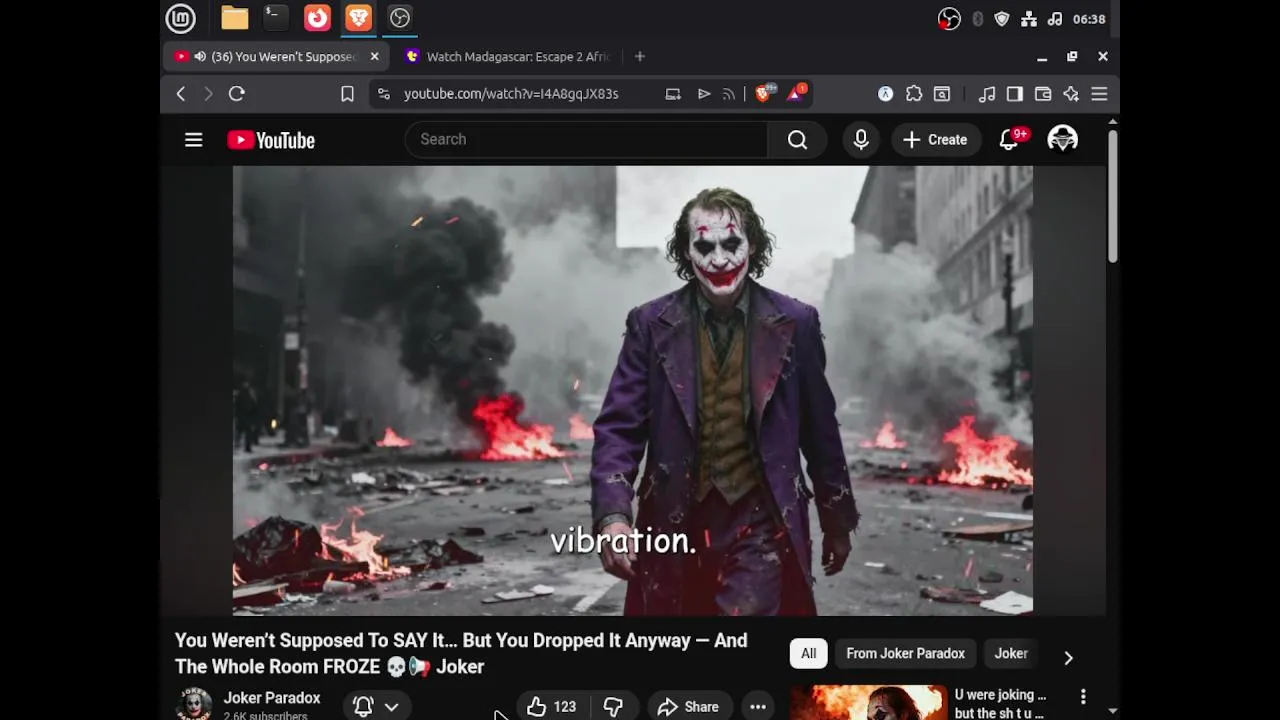This screenshot has height=720, width=1280.
Task: Open the media control music-note icon
Action: 987,94
